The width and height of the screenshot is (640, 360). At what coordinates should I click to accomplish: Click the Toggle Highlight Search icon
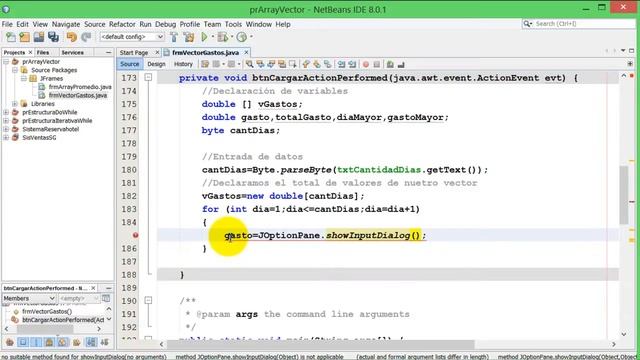click(282, 64)
